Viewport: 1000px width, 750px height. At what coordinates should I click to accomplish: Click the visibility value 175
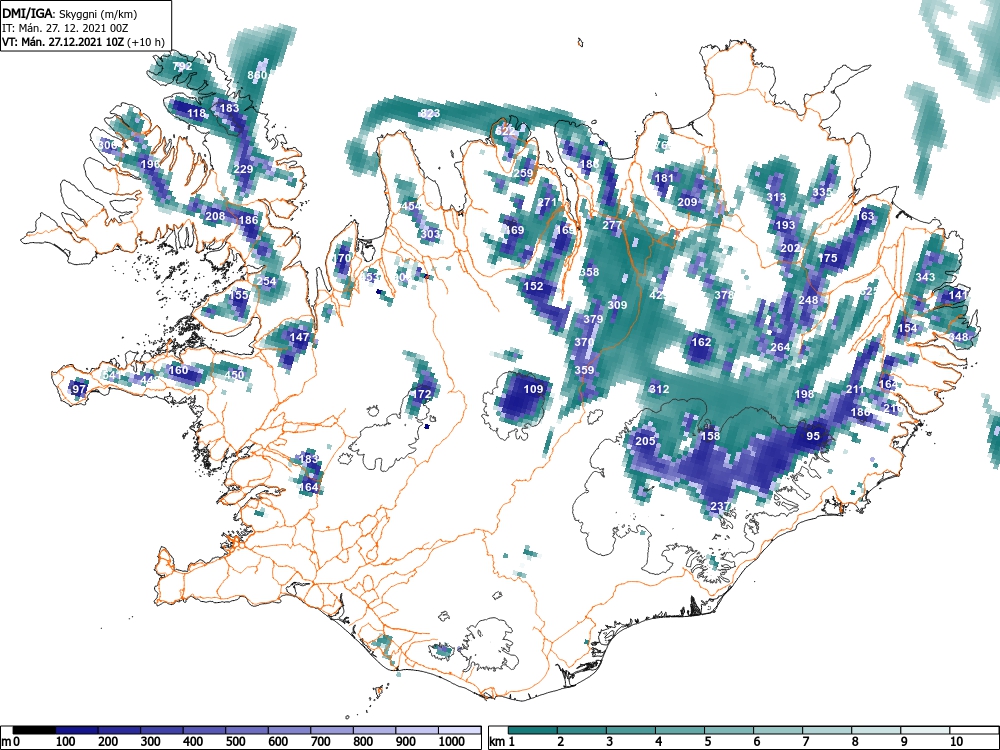pos(827,258)
